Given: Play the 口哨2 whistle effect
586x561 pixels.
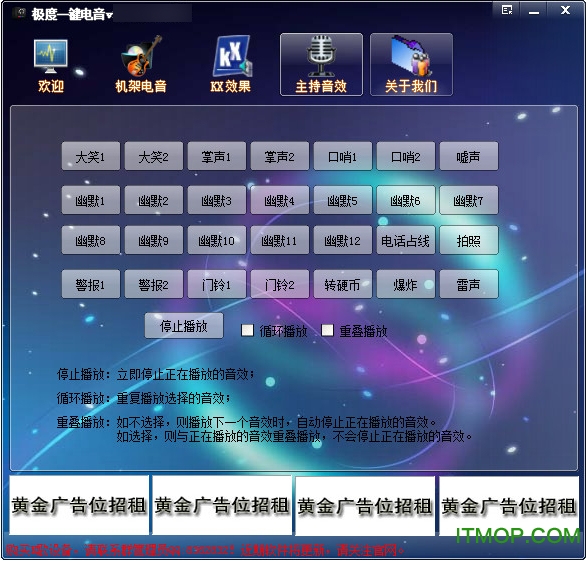Looking at the screenshot, I should click(405, 156).
